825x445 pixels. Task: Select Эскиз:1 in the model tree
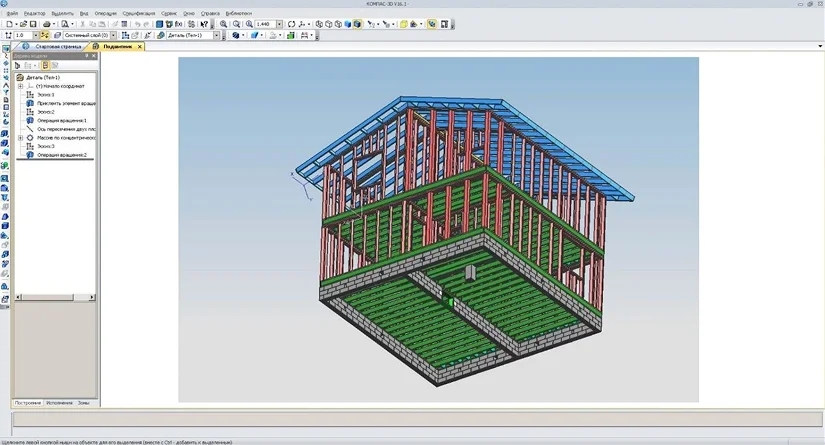click(x=46, y=95)
